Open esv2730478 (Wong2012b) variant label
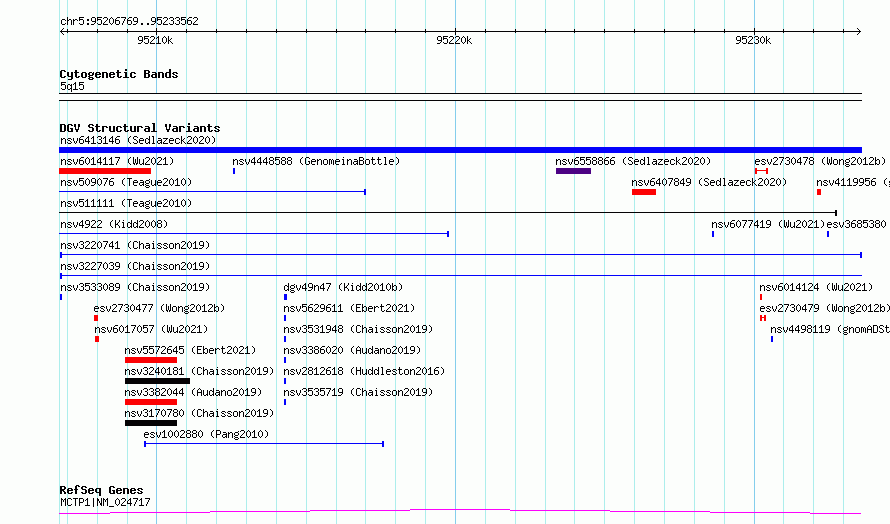890x524 pixels. coord(820,161)
